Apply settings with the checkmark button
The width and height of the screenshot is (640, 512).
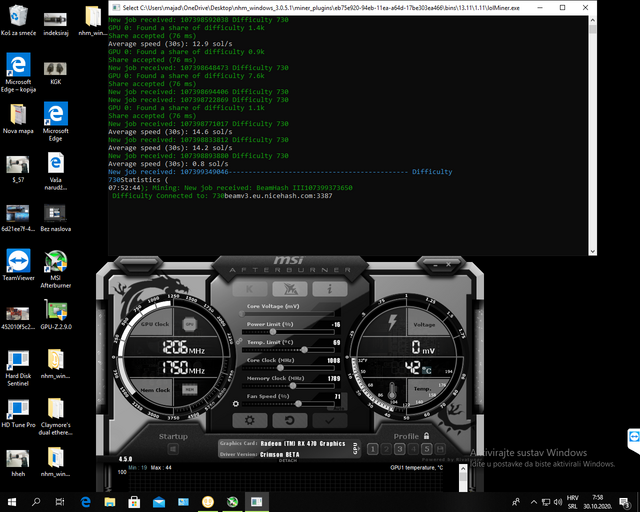pos(329,420)
